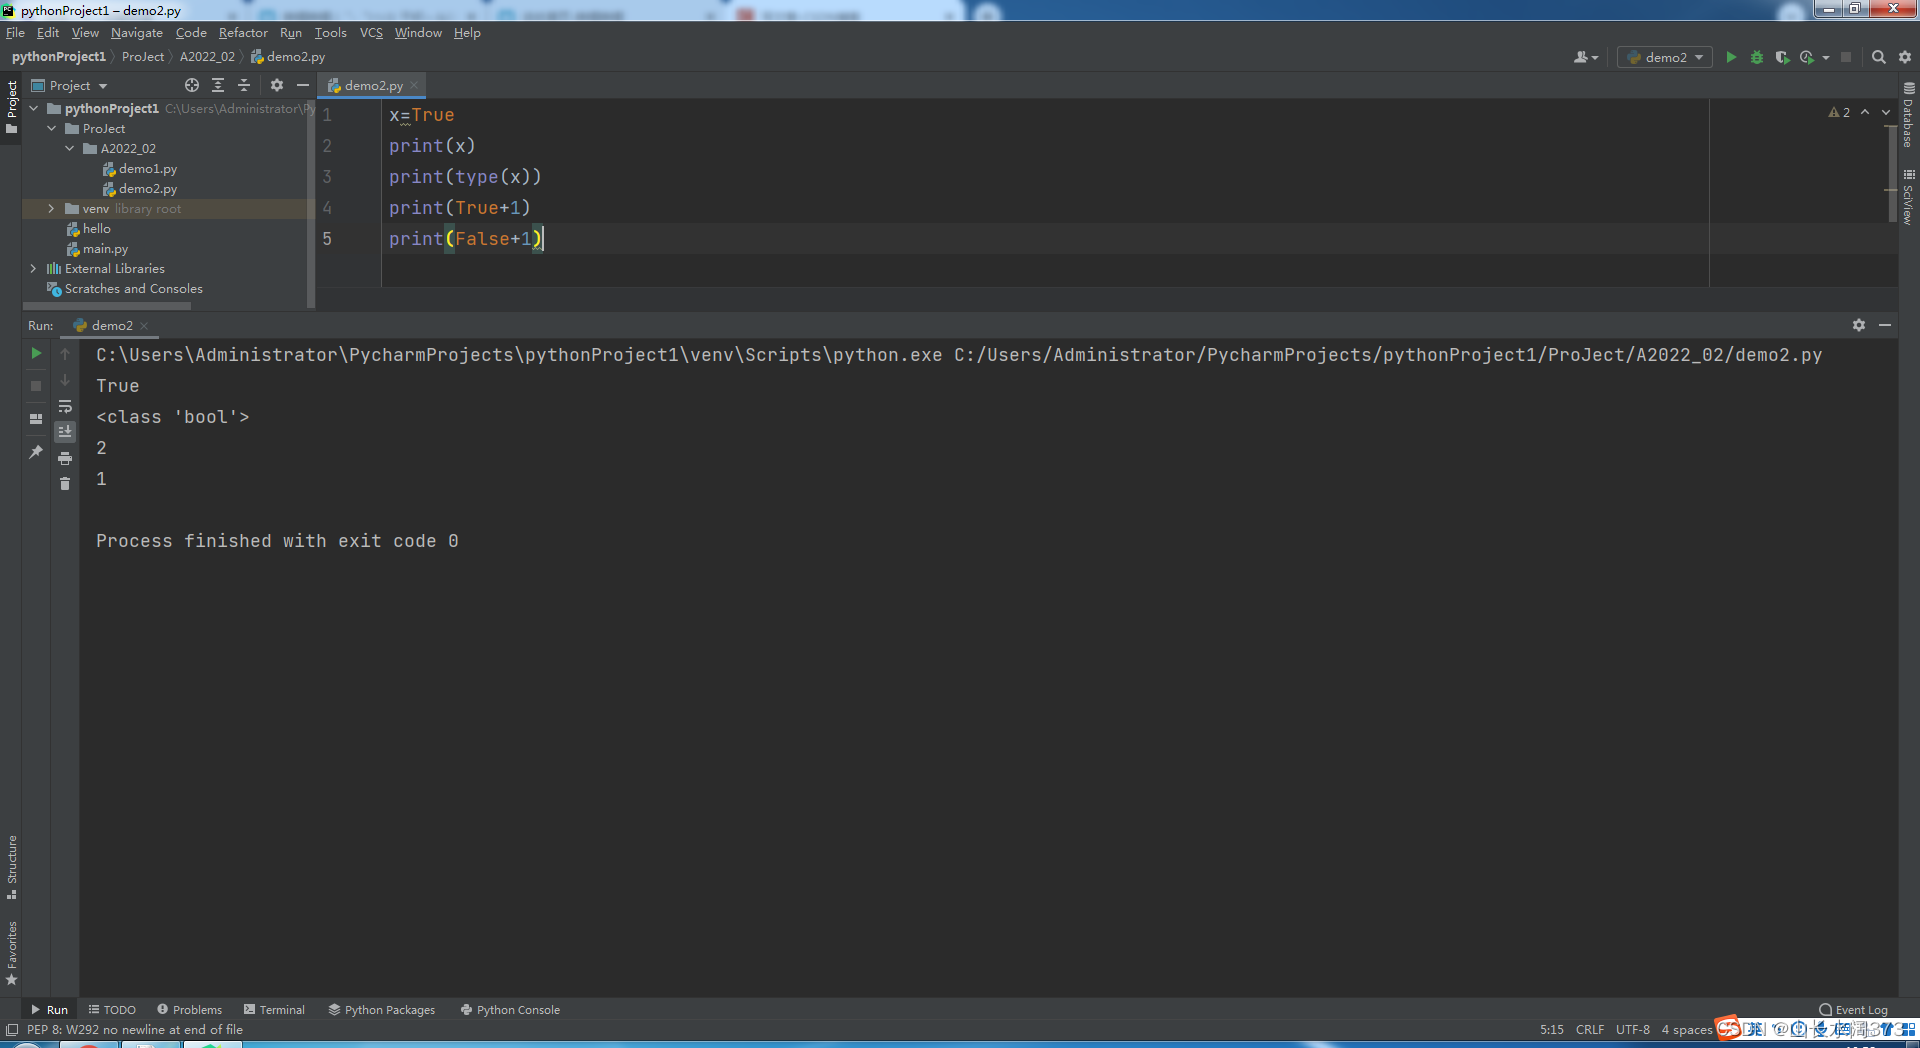Switch to the Terminal tab
The width and height of the screenshot is (1920, 1048).
coord(274,1010)
